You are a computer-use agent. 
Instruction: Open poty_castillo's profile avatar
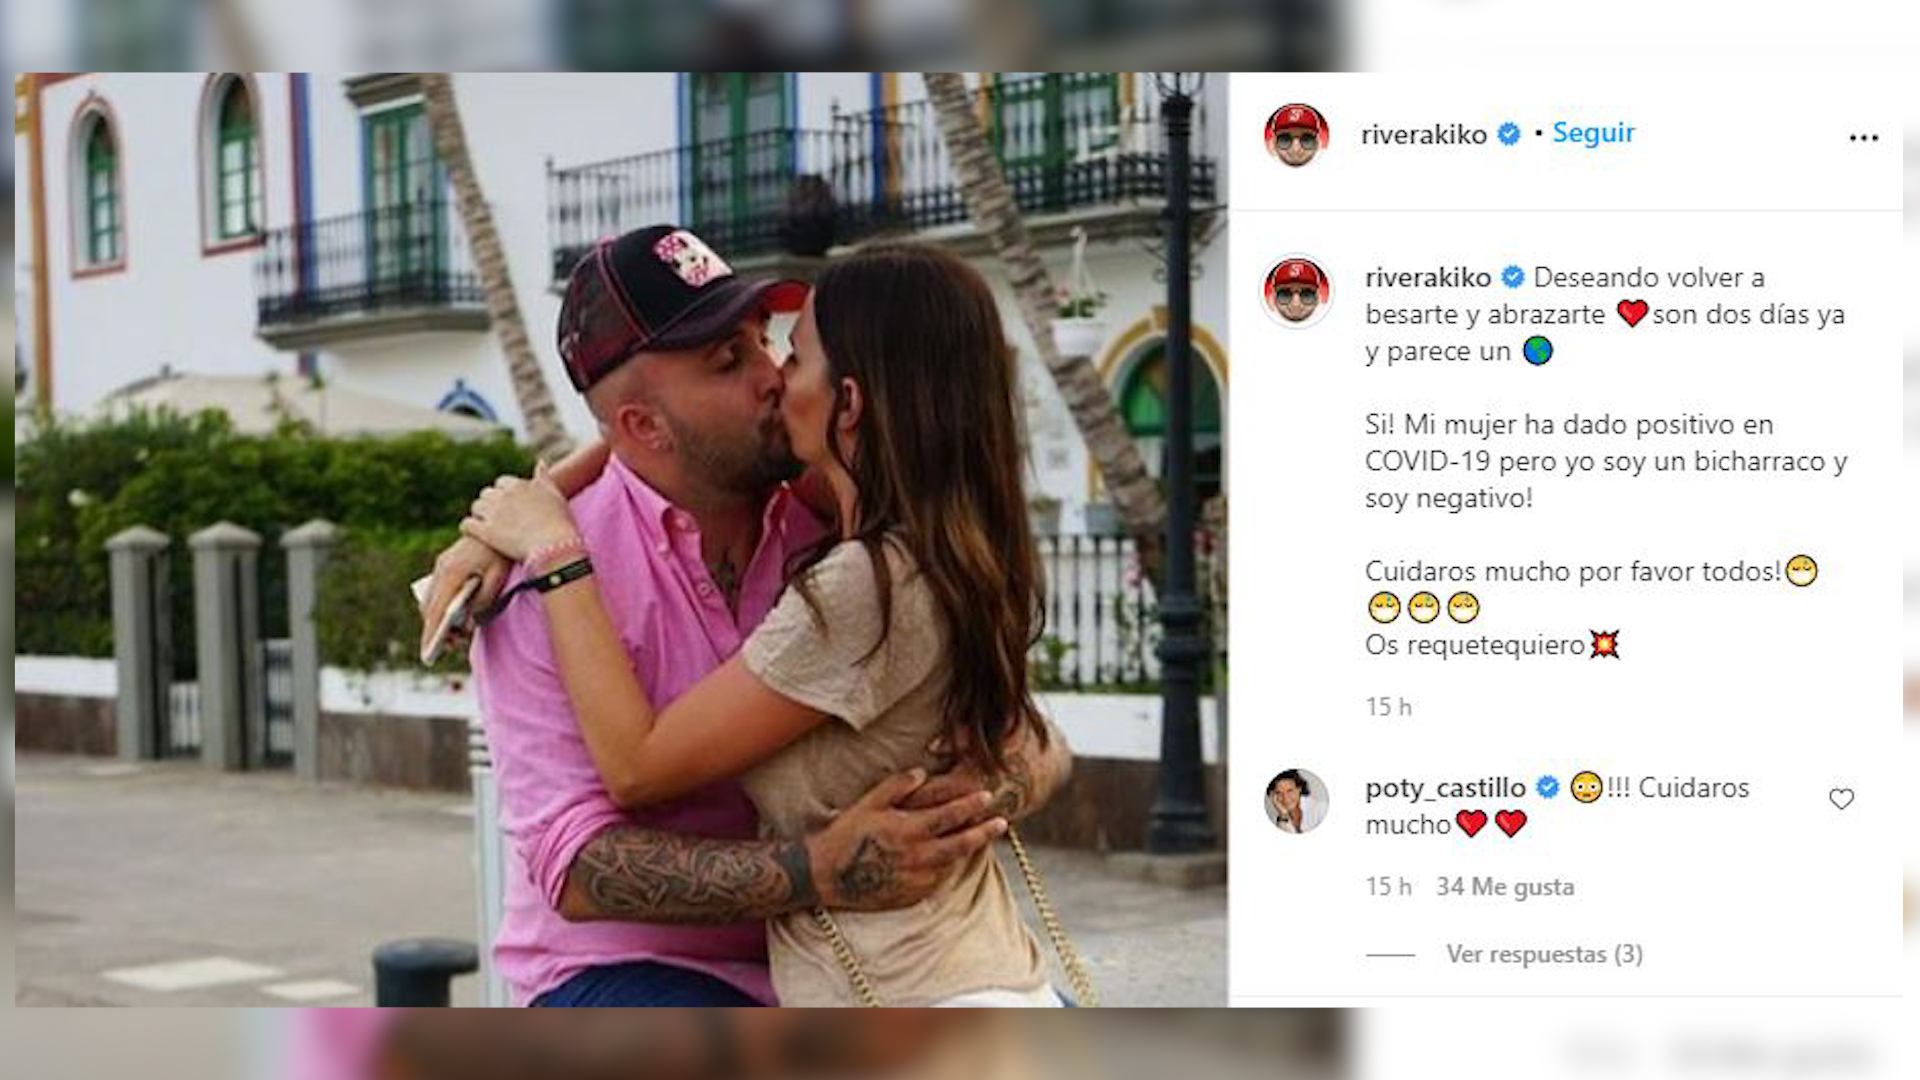tap(1296, 801)
